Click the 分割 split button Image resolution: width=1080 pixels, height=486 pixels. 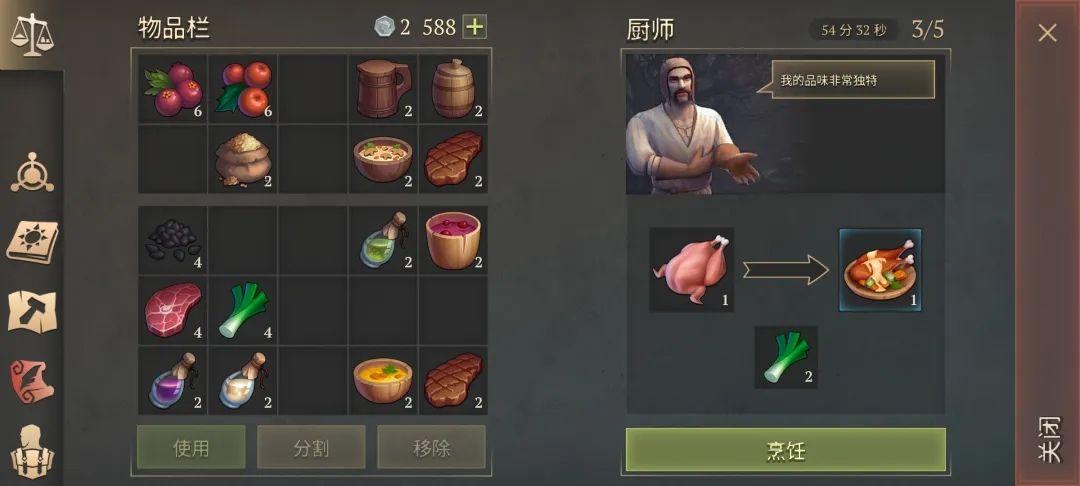point(311,447)
